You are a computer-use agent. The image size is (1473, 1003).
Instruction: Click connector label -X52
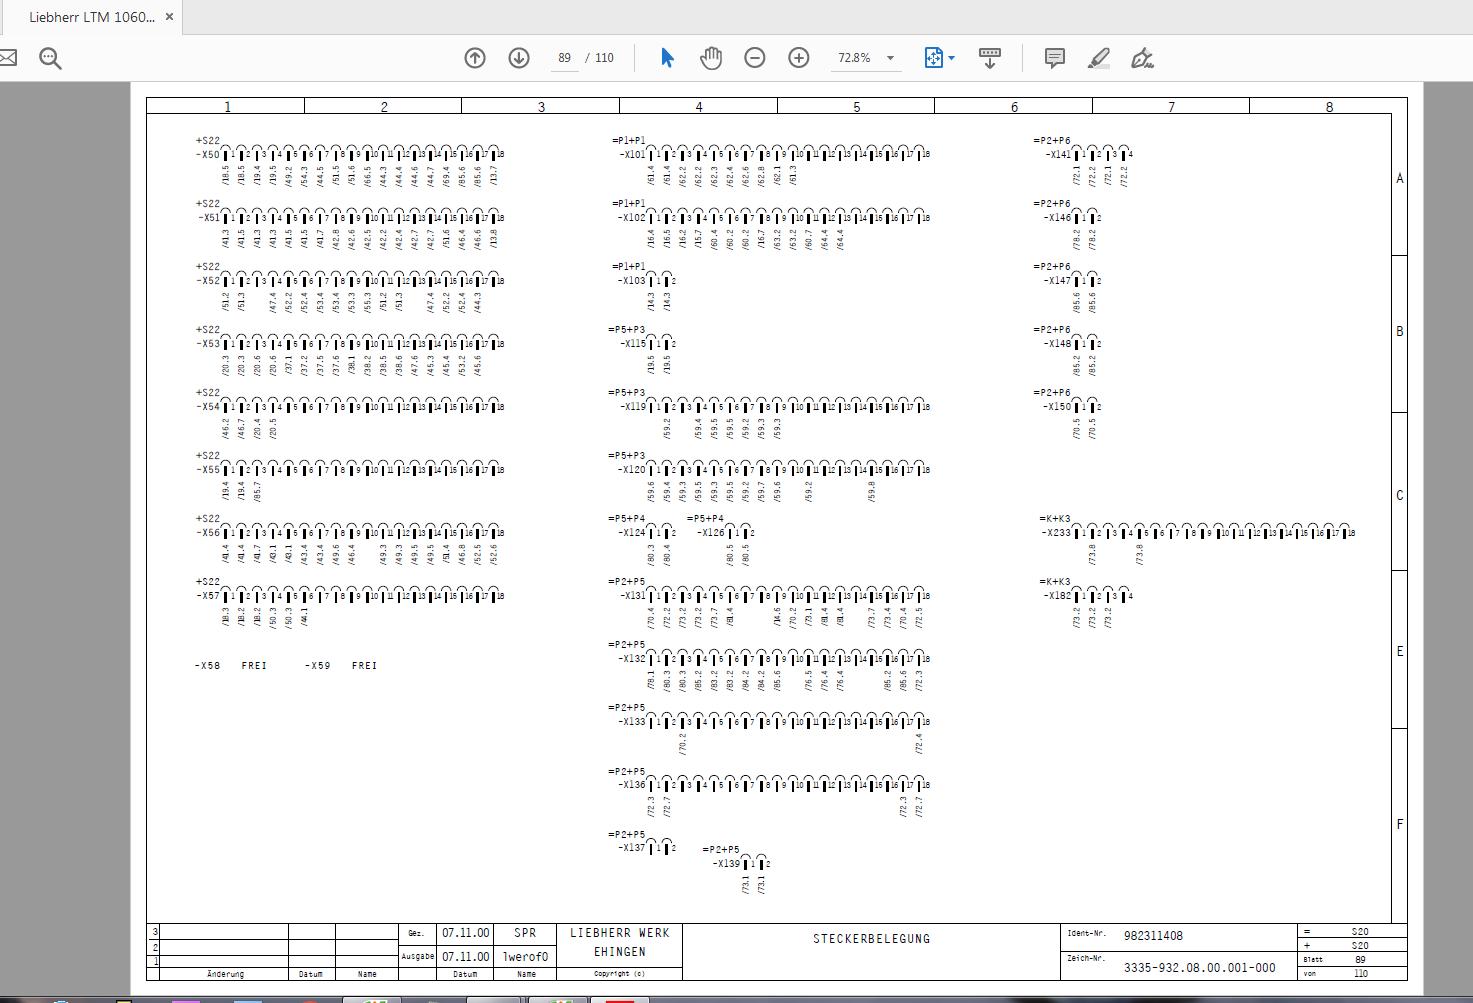[207, 281]
